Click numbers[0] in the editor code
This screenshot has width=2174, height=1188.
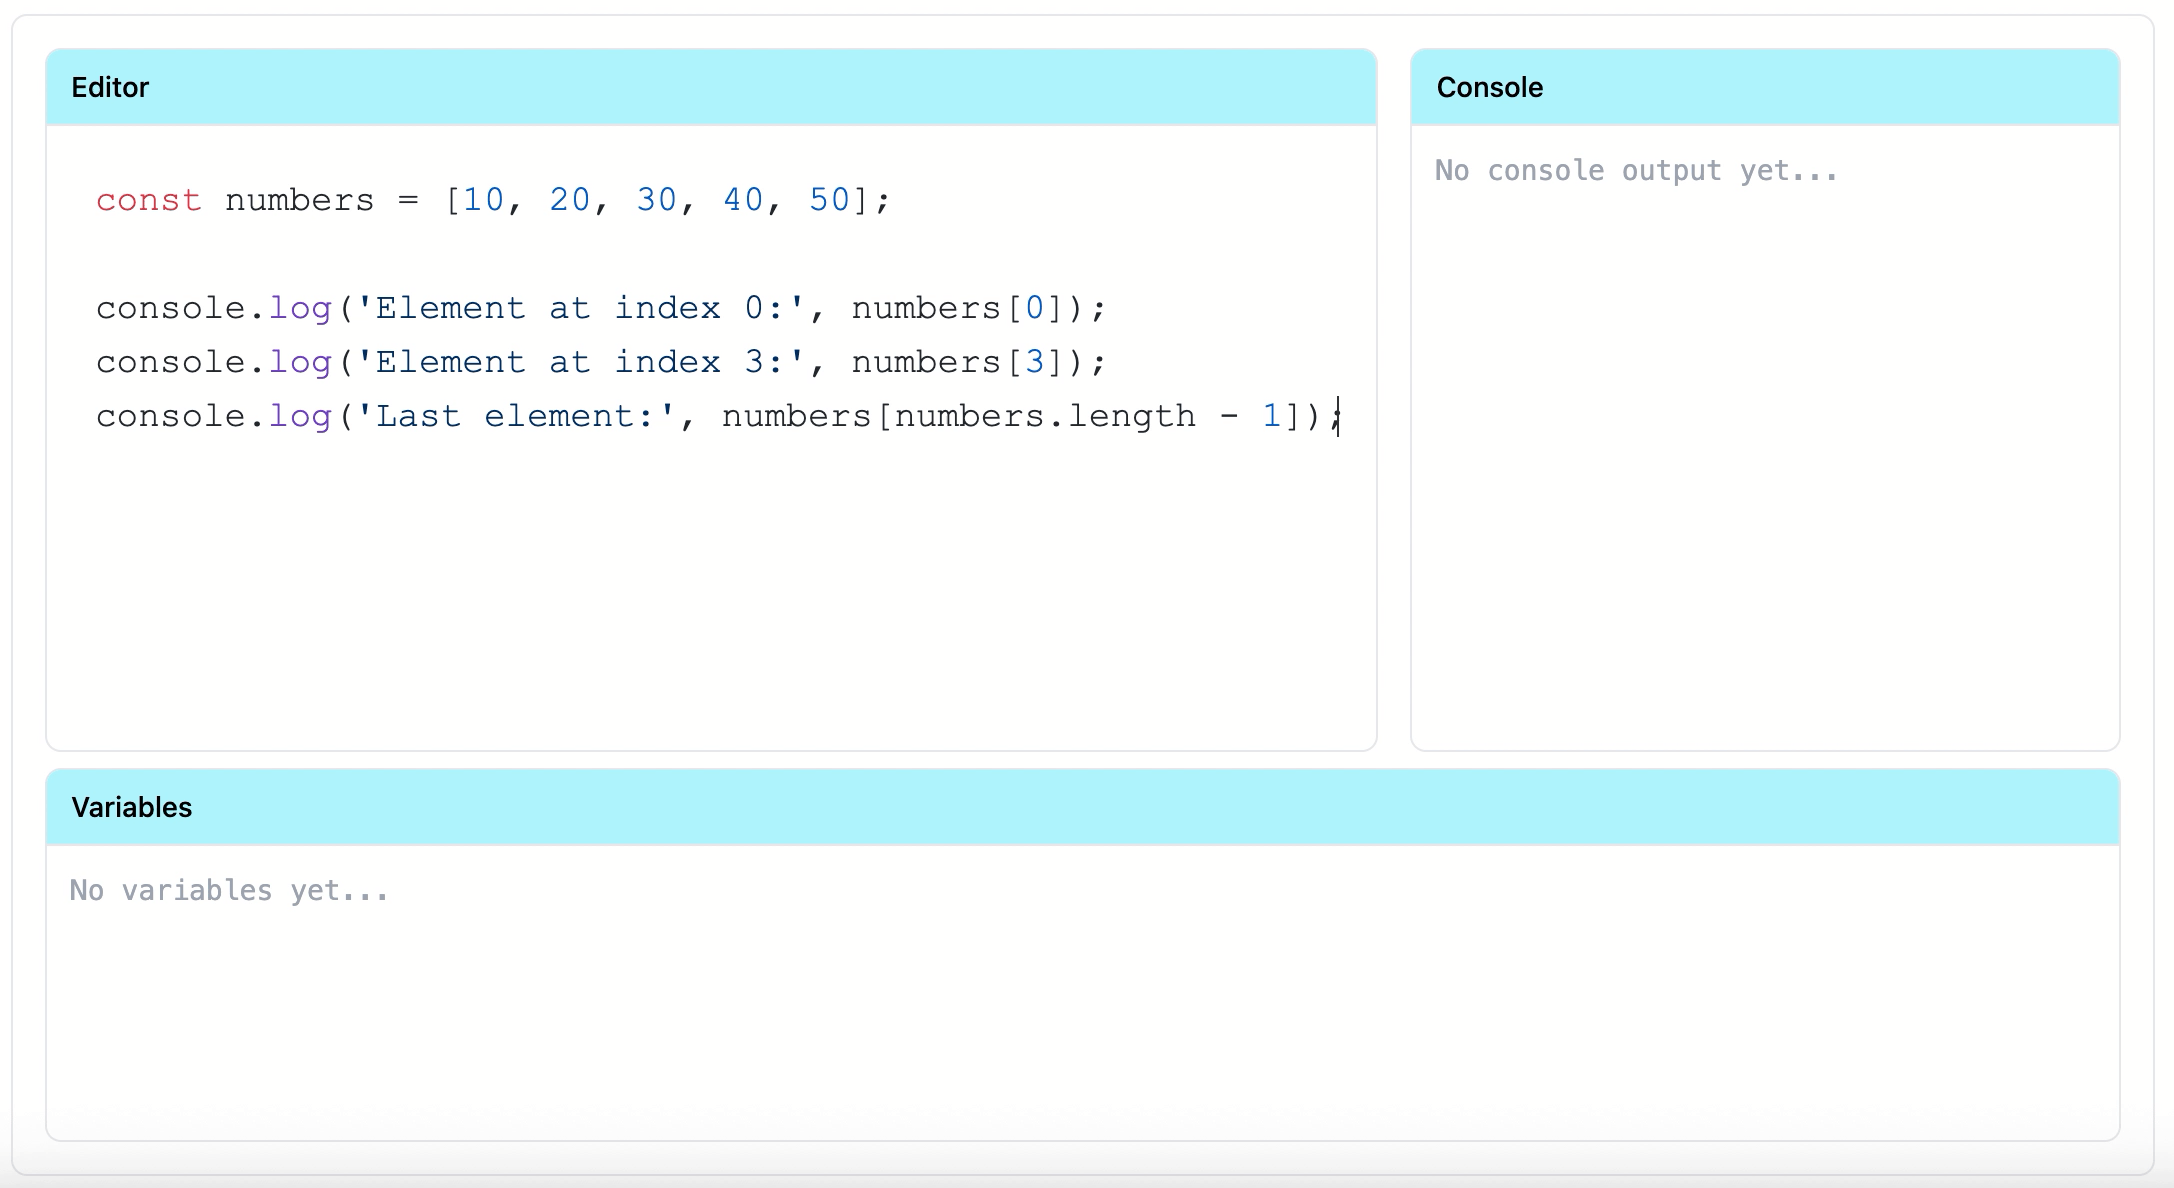[956, 308]
